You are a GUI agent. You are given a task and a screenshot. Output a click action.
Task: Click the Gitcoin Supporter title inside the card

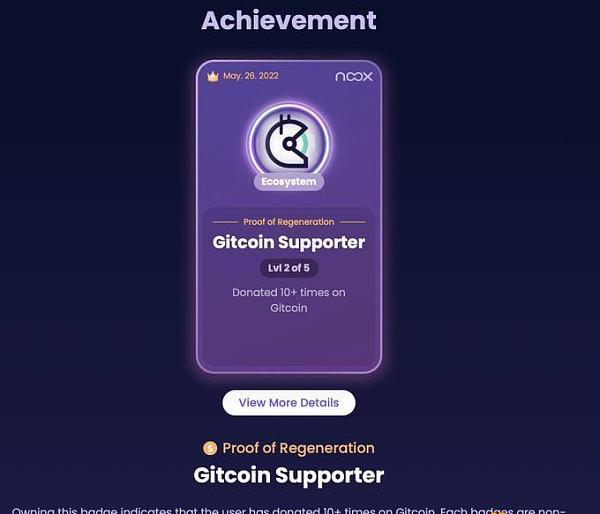(x=289, y=242)
